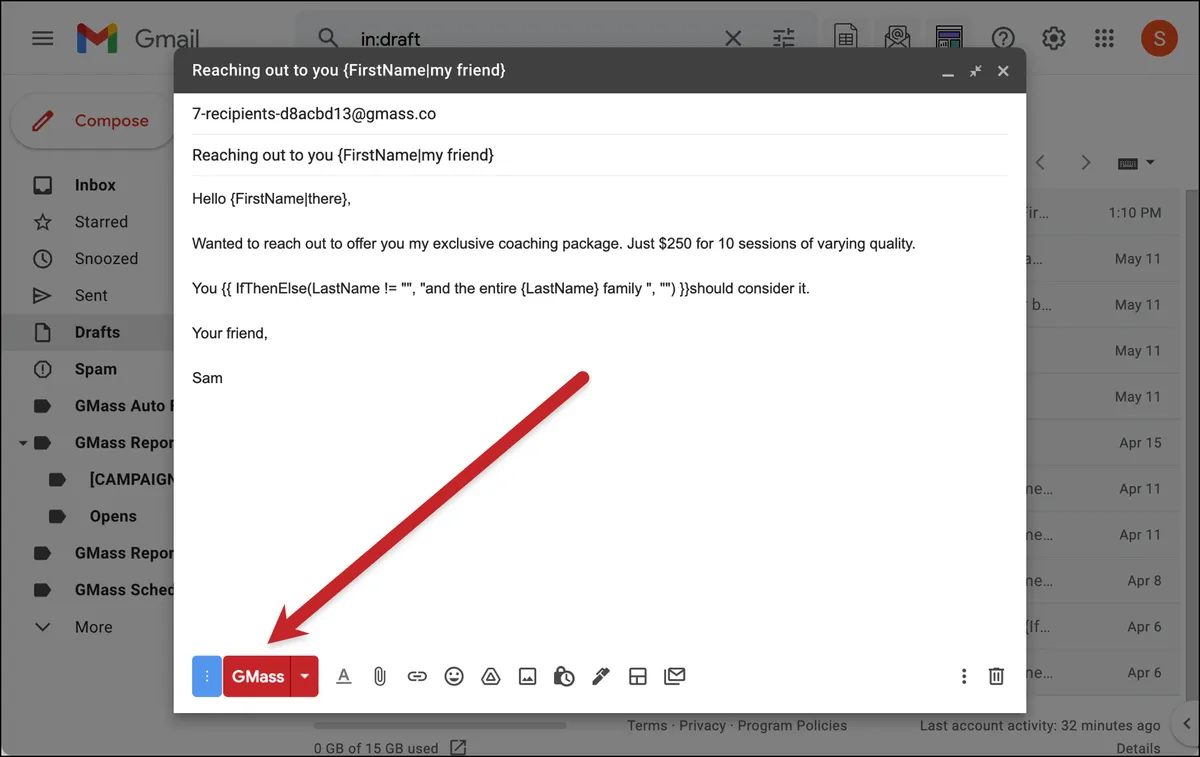Click the recipient address field

600,114
